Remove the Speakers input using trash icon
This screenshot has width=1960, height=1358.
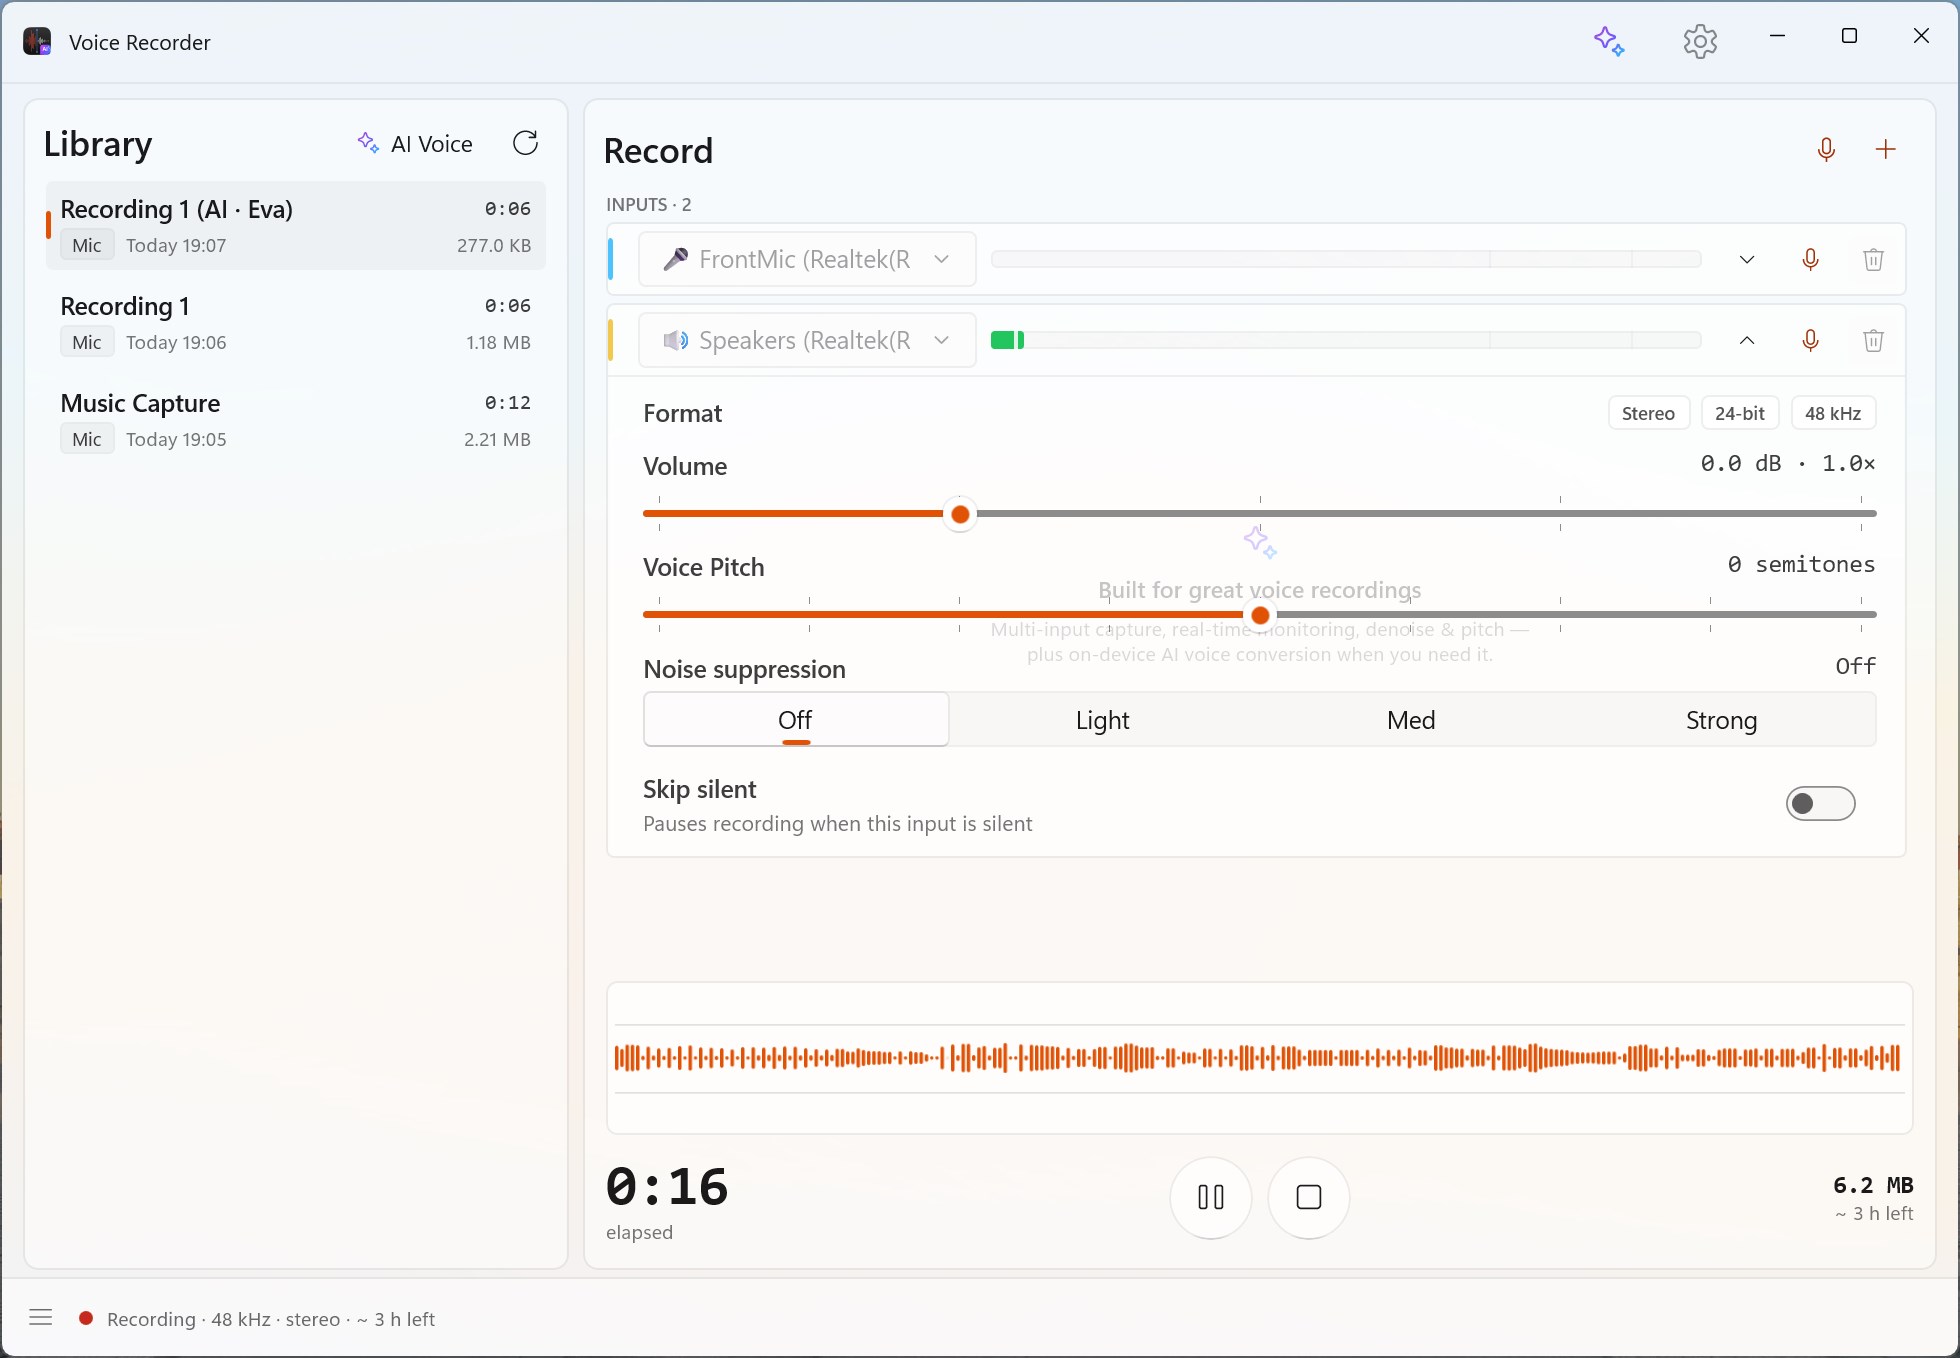[x=1874, y=341]
